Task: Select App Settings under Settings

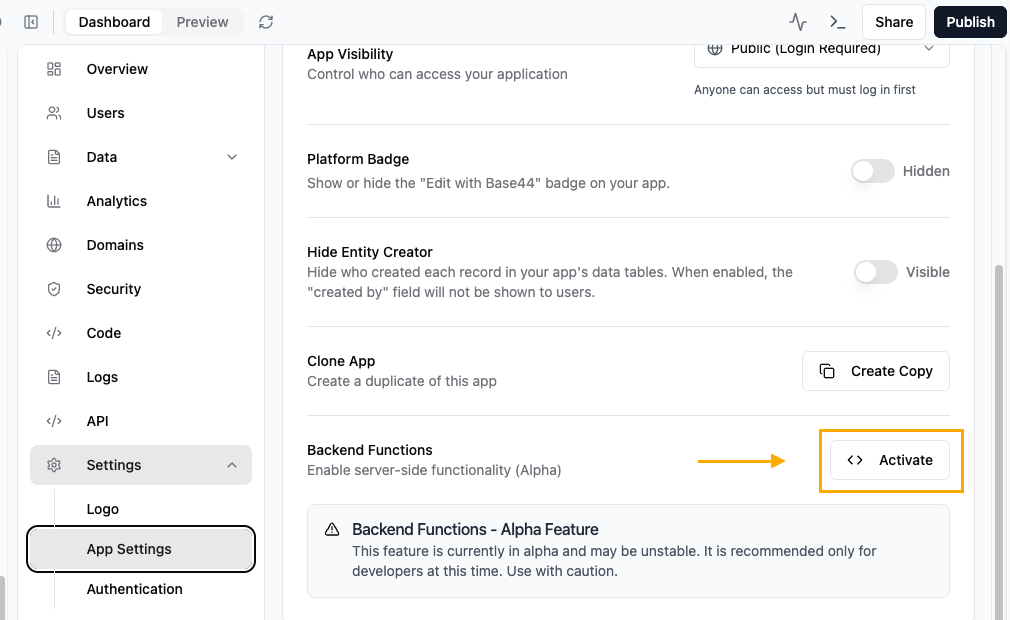Action: click(141, 549)
